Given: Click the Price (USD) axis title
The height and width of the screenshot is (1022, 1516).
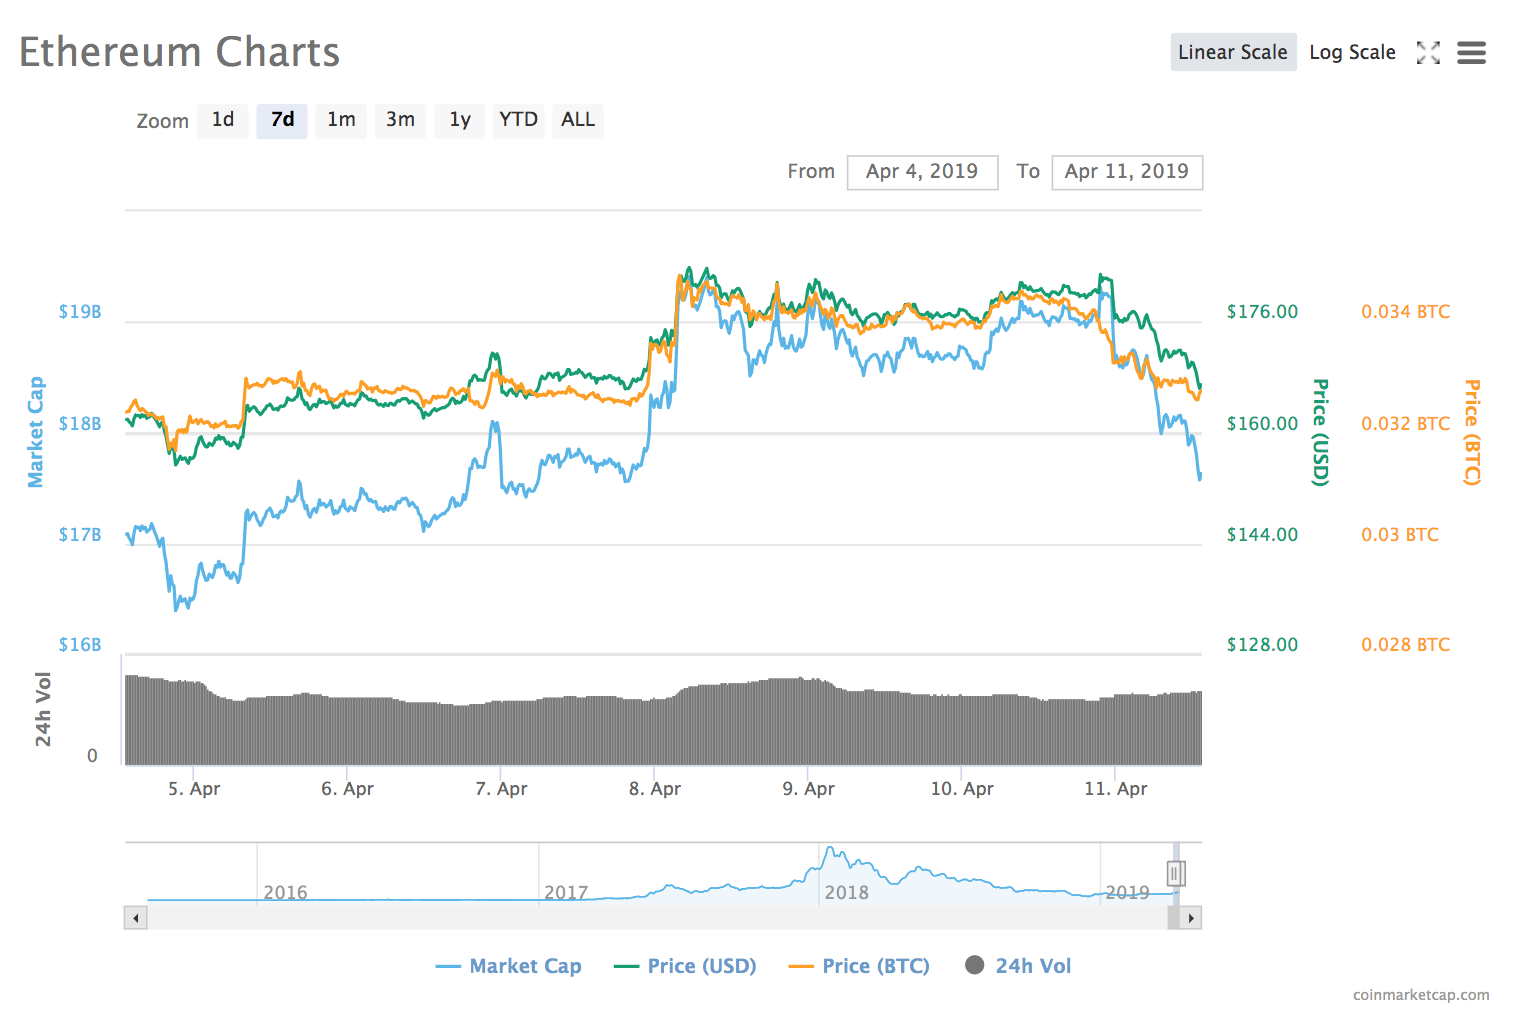Looking at the screenshot, I should point(1320,432).
